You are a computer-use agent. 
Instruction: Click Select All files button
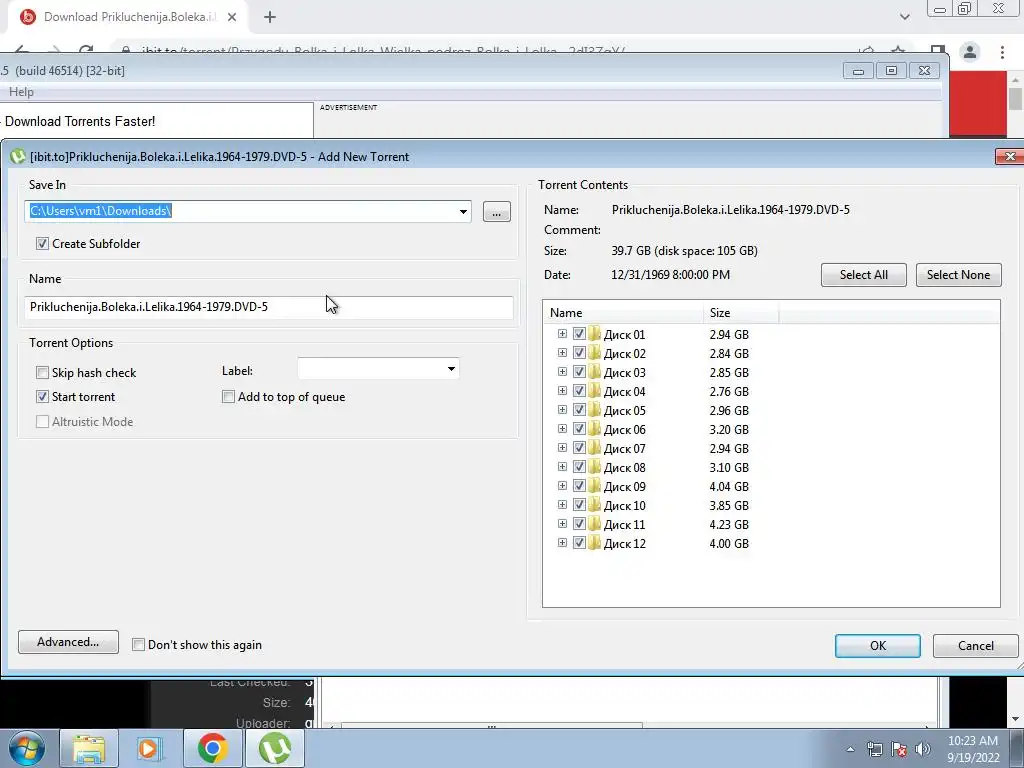click(863, 275)
